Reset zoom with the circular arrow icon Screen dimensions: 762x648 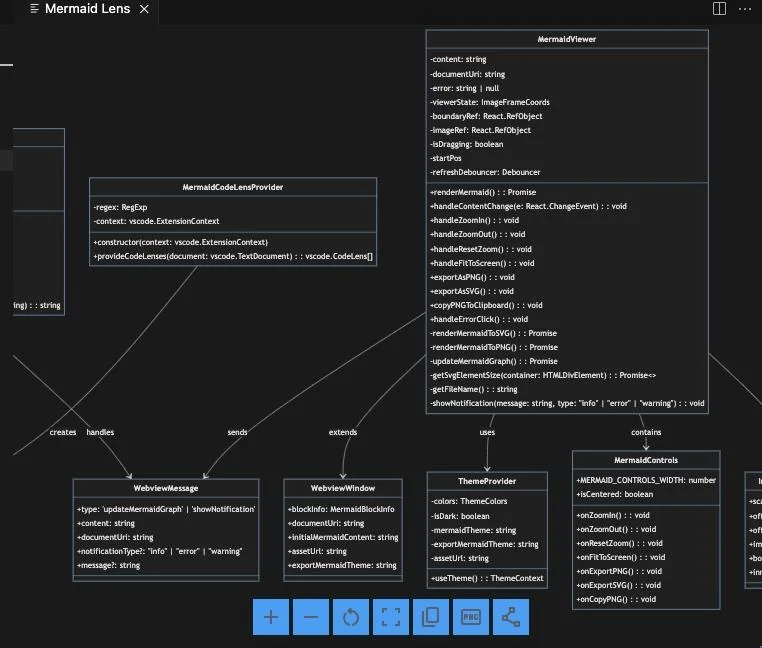(x=351, y=617)
